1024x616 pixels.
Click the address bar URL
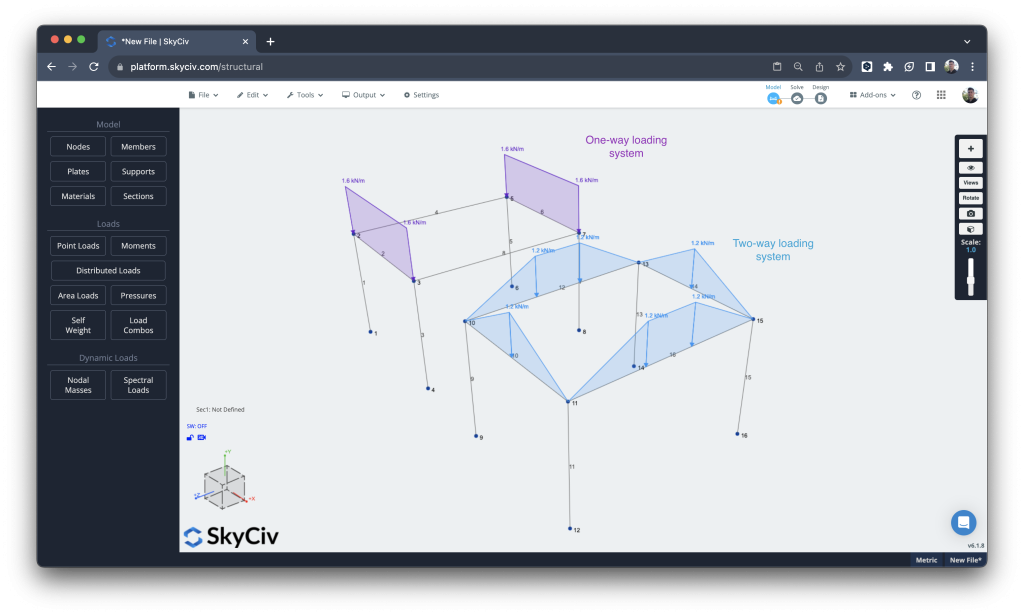click(197, 67)
